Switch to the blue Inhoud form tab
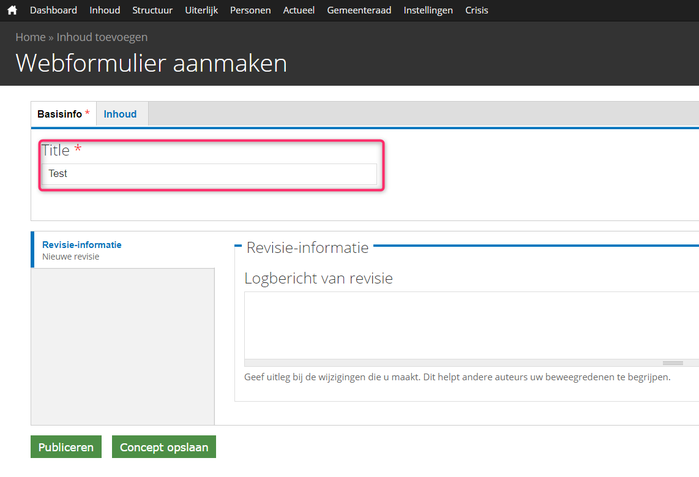699x477 pixels. point(120,114)
